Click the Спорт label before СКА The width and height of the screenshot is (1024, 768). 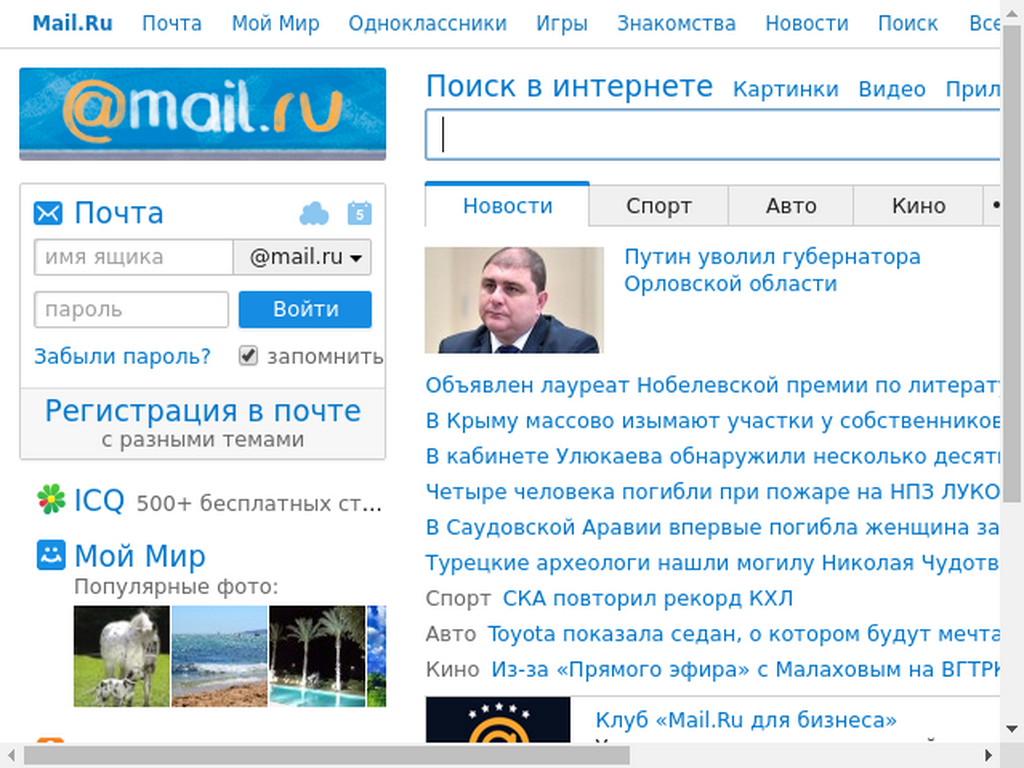458,598
